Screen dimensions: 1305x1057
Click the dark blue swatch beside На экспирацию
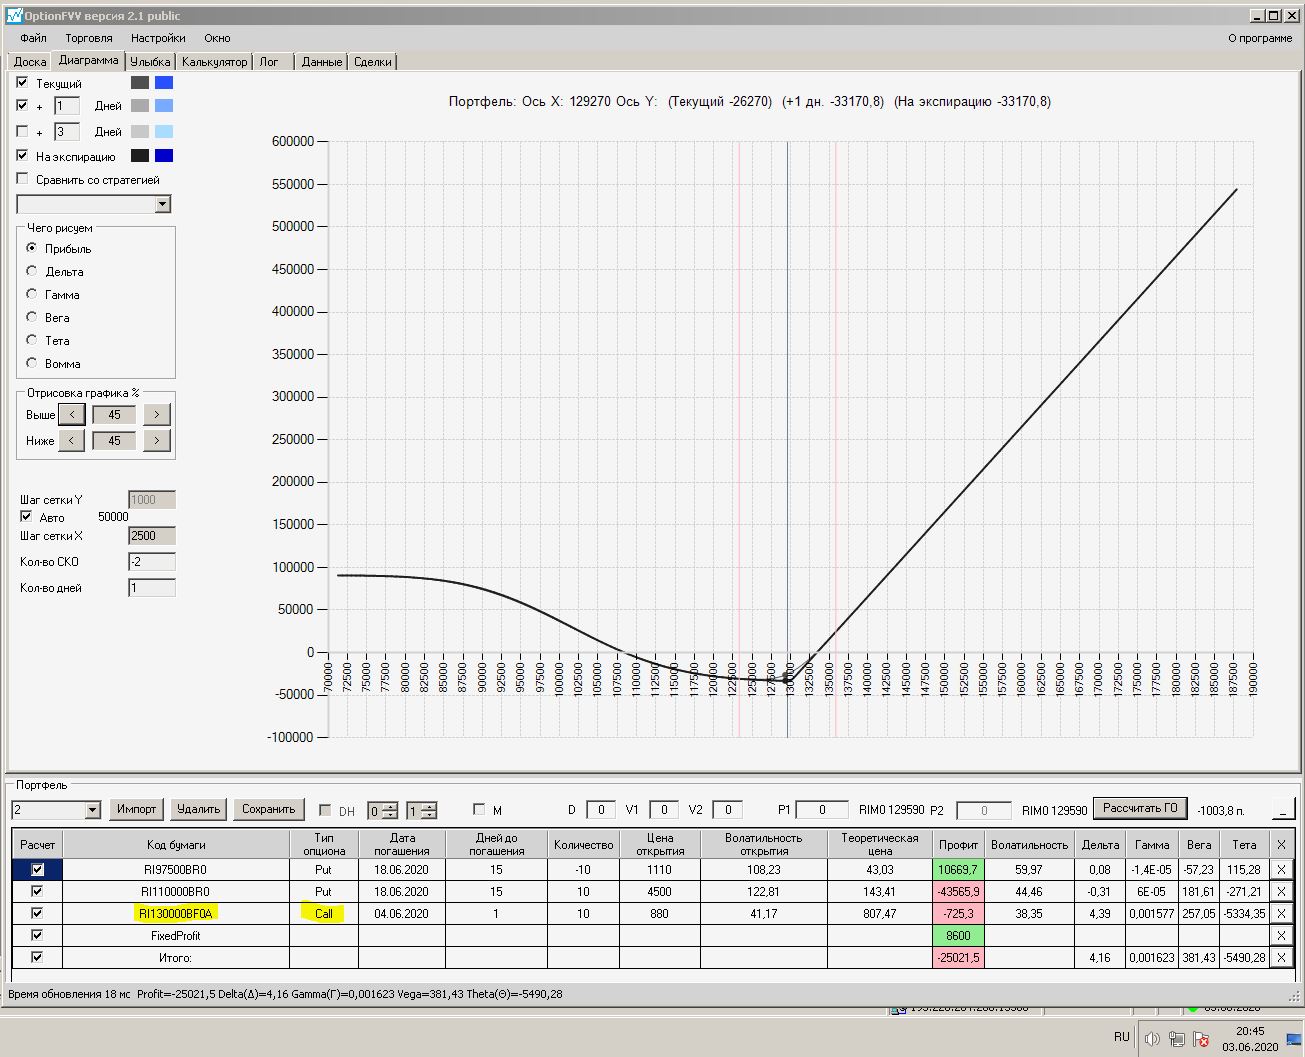pos(164,156)
